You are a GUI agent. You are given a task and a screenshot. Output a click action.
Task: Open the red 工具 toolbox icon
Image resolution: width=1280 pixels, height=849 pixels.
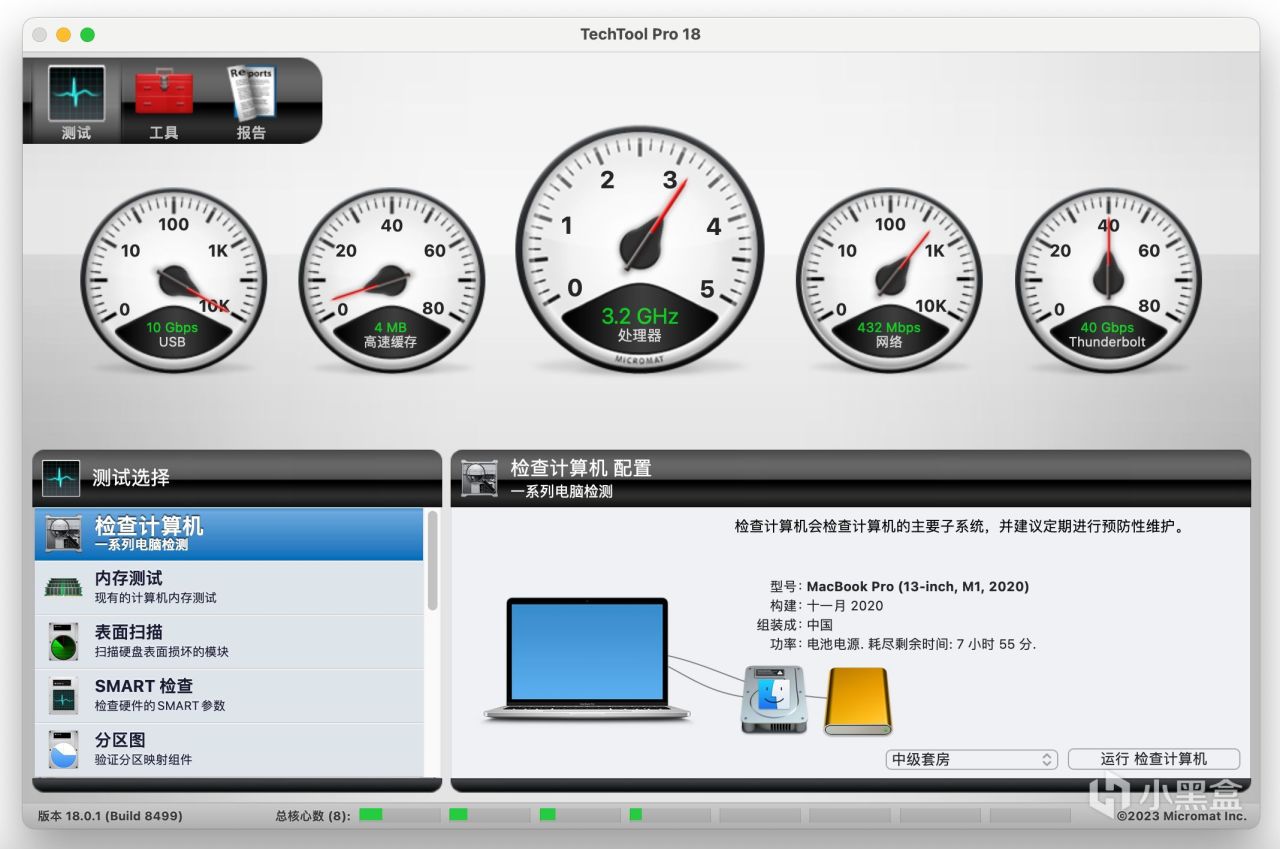[163, 101]
